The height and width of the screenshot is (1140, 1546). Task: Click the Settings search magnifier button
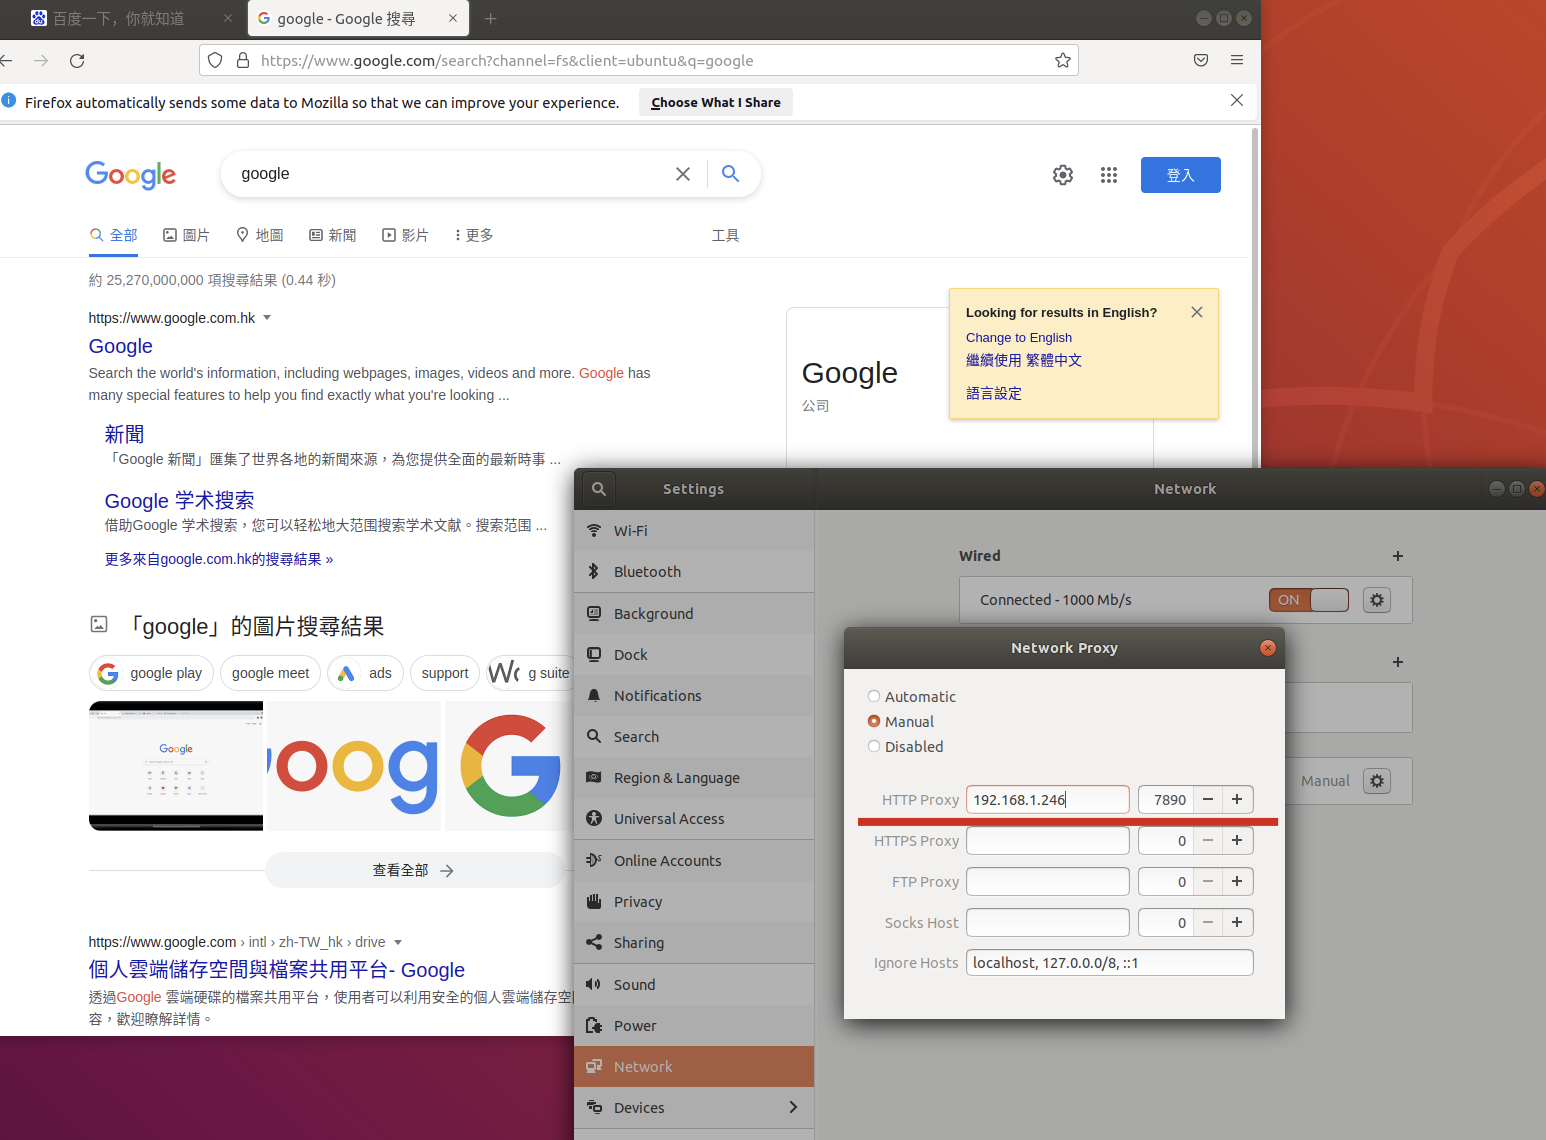coord(598,489)
